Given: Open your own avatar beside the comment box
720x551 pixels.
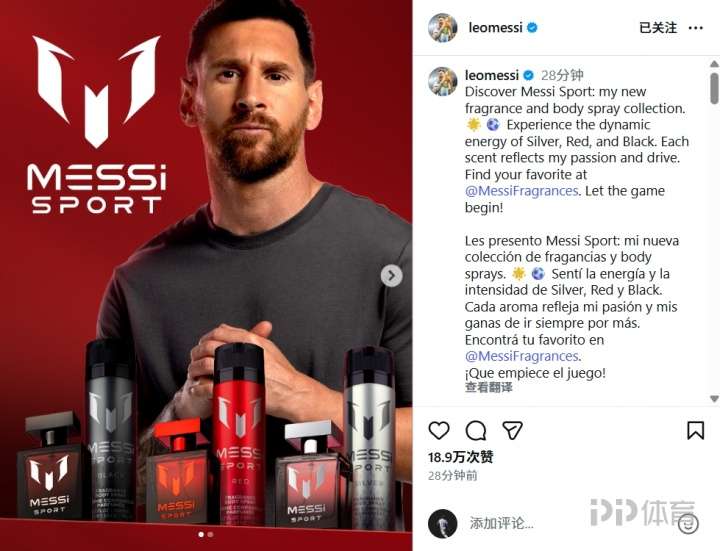Looking at the screenshot, I should coord(443,523).
